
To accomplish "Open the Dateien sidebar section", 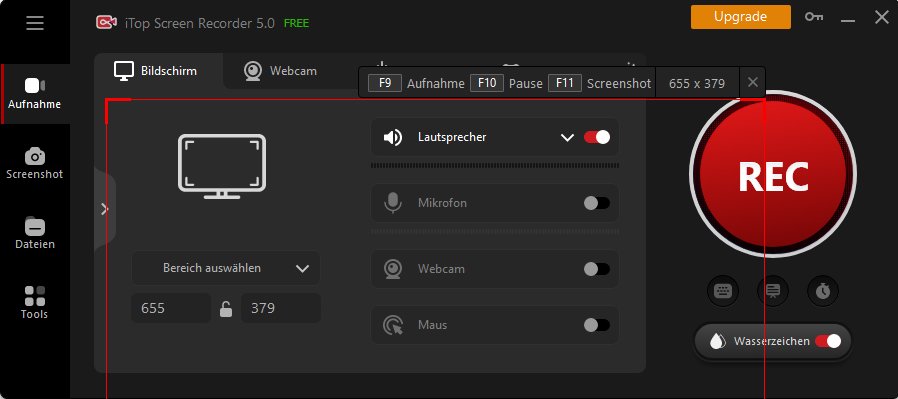I will [x=34, y=234].
